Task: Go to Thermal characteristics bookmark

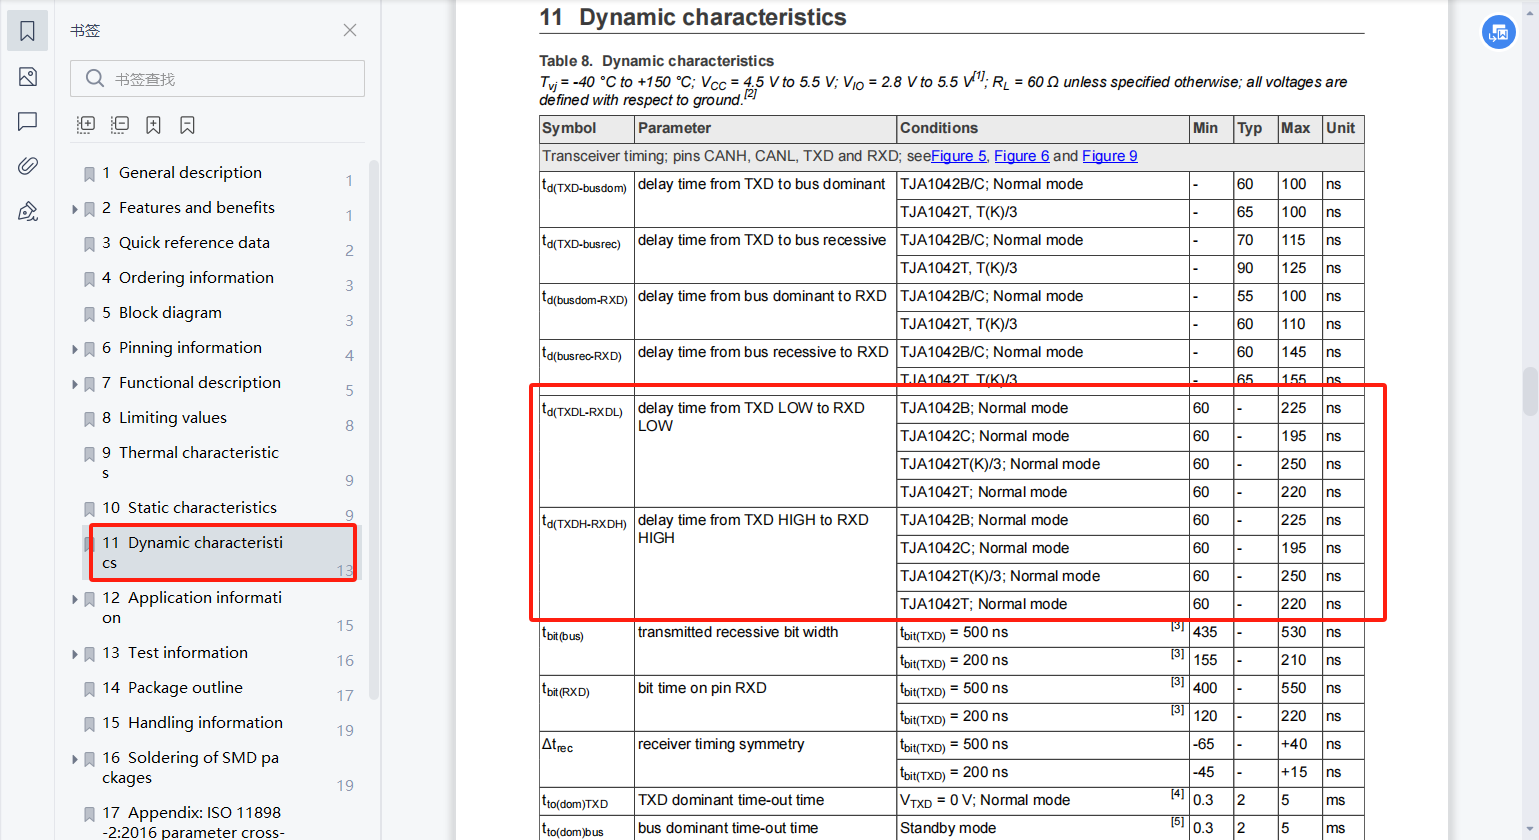Action: (190, 462)
